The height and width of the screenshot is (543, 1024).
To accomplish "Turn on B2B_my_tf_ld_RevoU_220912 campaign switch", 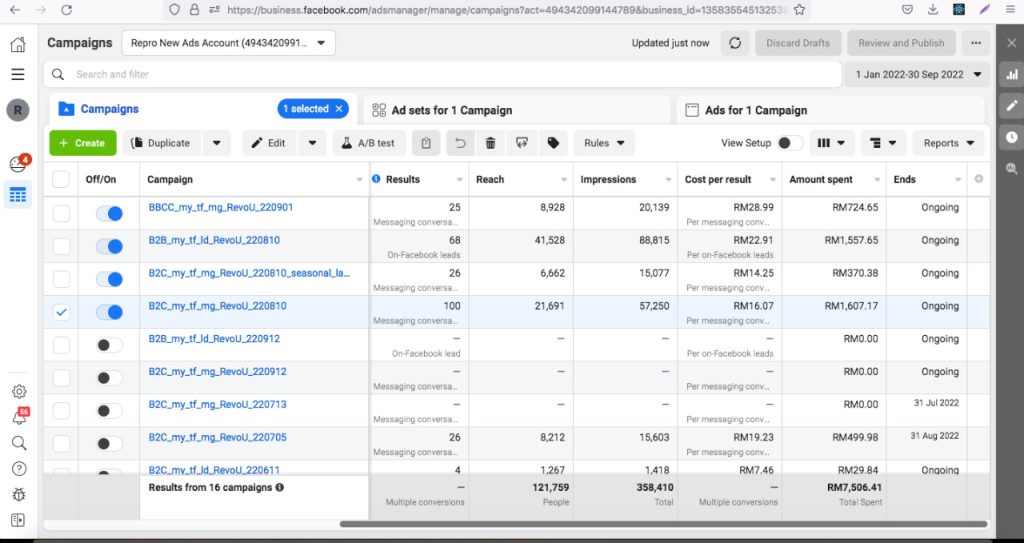I will tap(109, 345).
